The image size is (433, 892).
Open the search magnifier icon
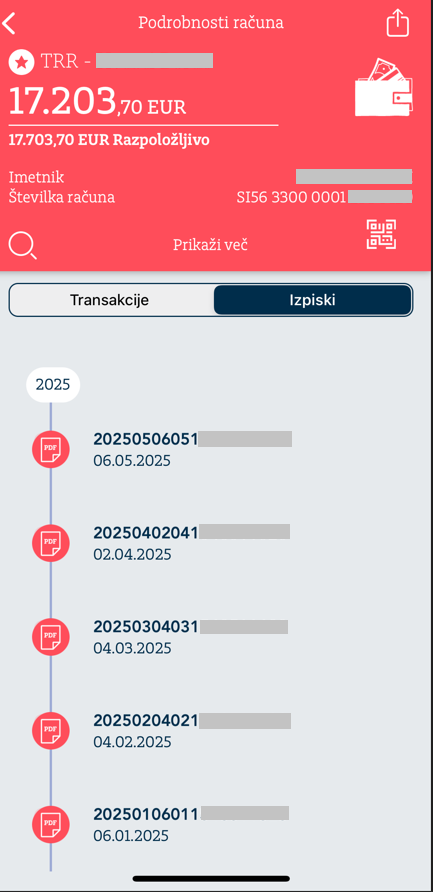[x=23, y=246]
